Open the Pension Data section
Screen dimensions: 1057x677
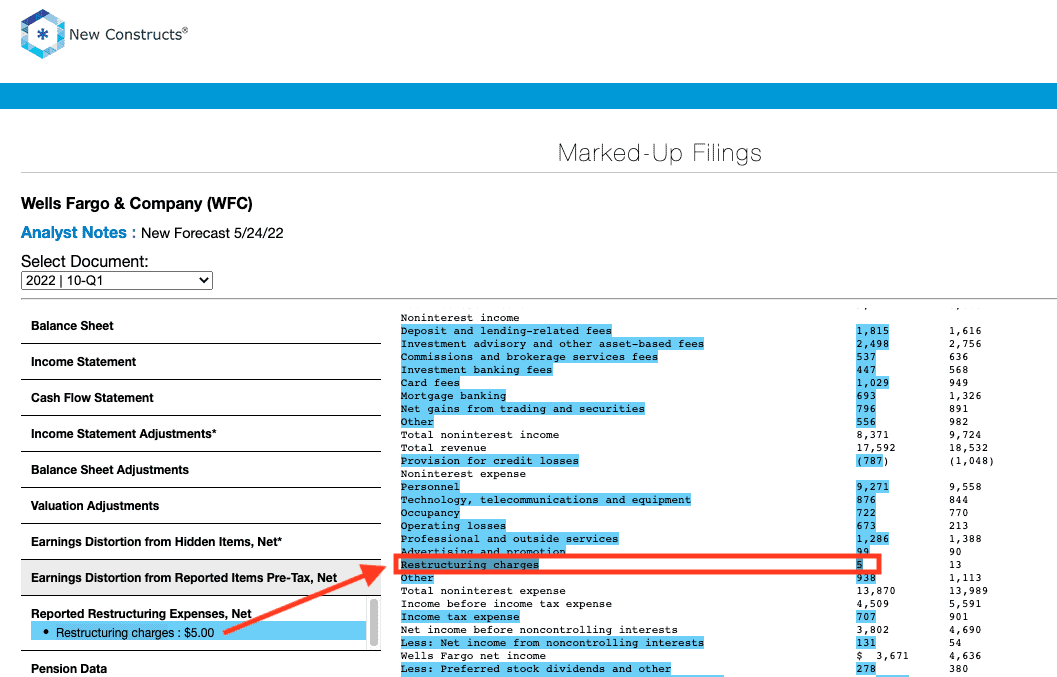pos(69,669)
